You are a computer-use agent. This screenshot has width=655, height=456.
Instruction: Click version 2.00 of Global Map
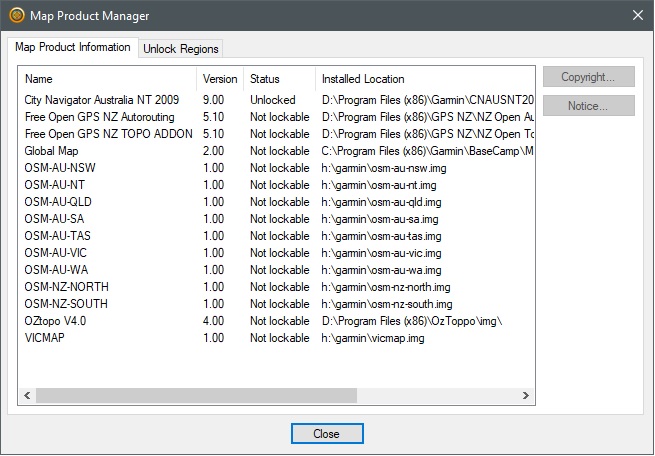click(213, 151)
